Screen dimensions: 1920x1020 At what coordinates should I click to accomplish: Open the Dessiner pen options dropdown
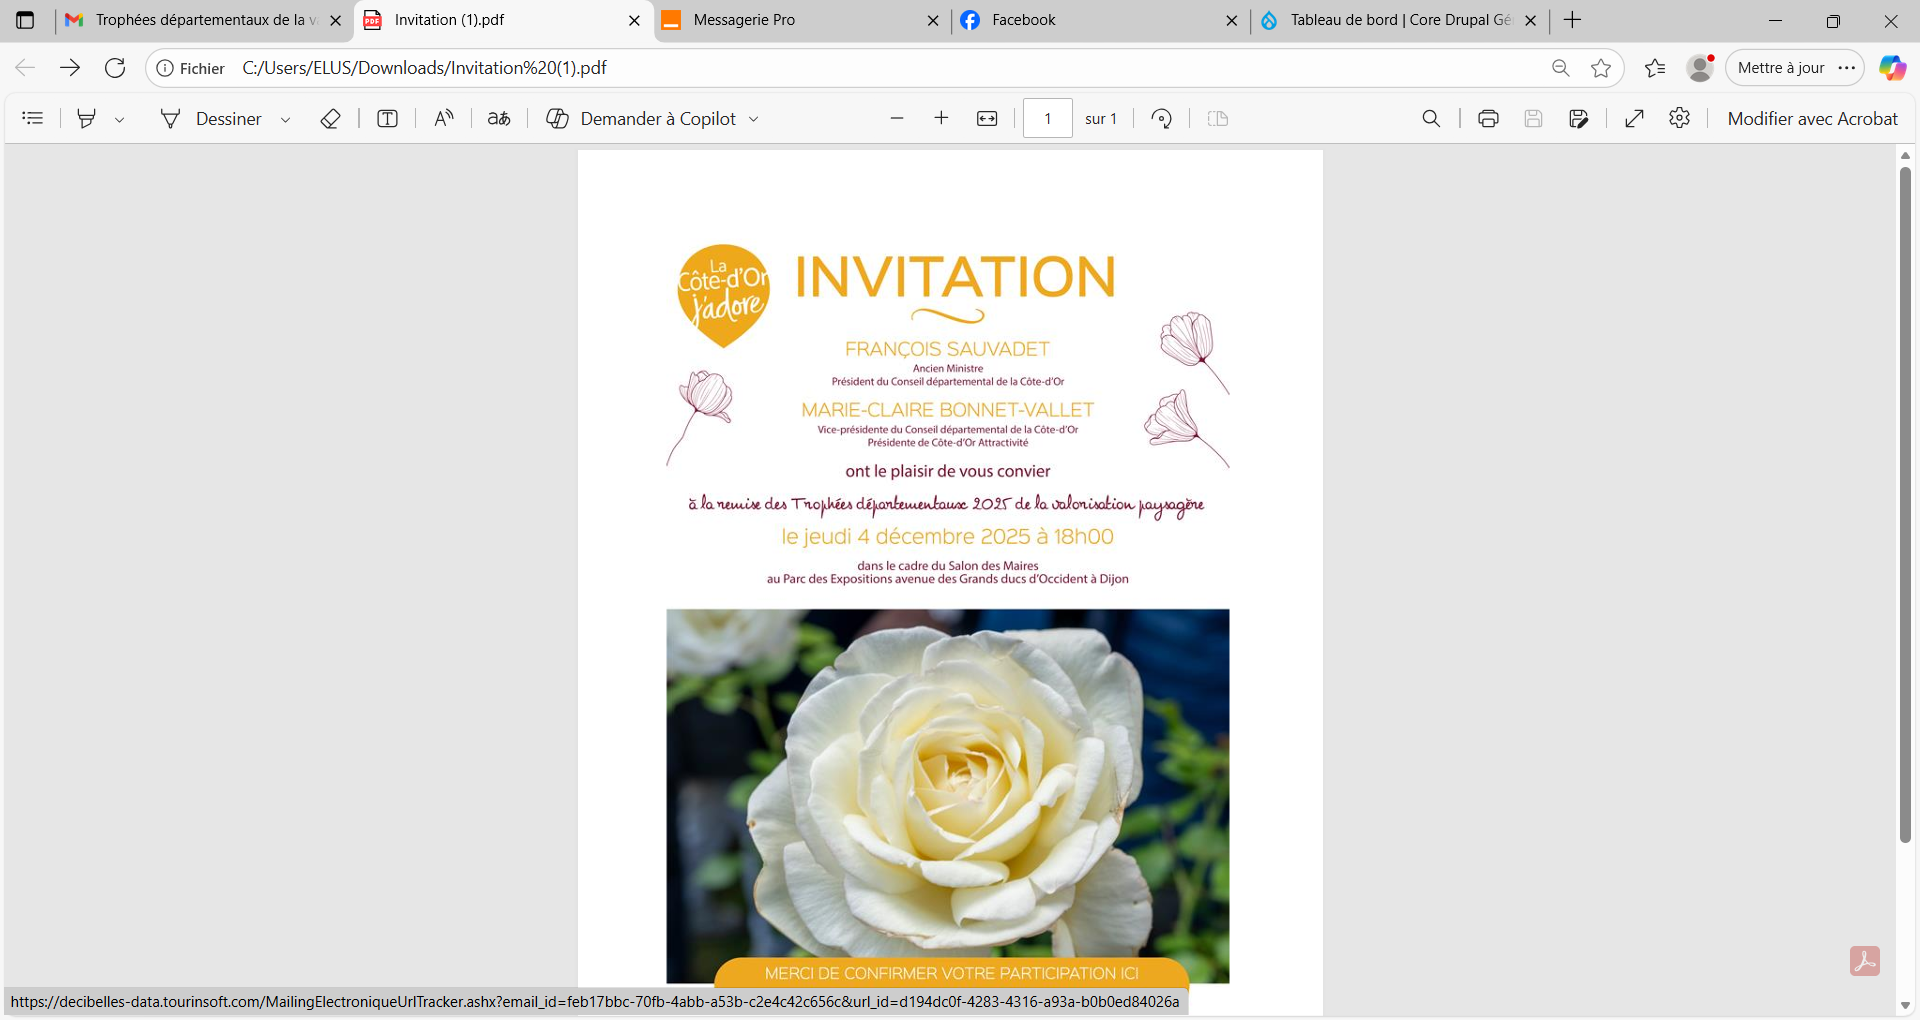[x=287, y=118]
